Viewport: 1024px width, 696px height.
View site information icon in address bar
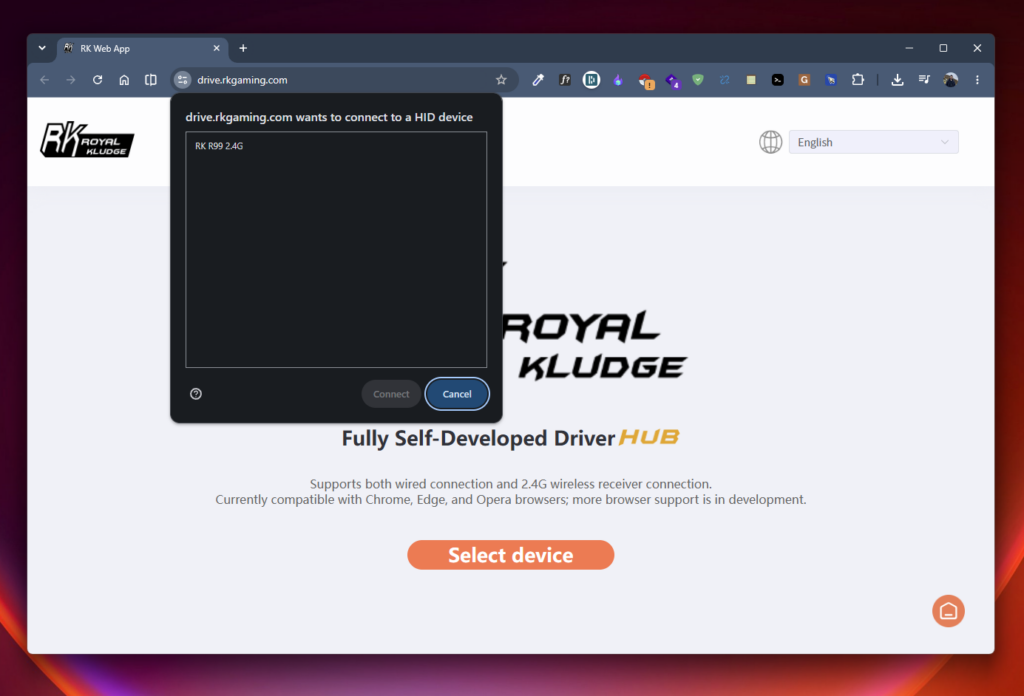point(182,80)
